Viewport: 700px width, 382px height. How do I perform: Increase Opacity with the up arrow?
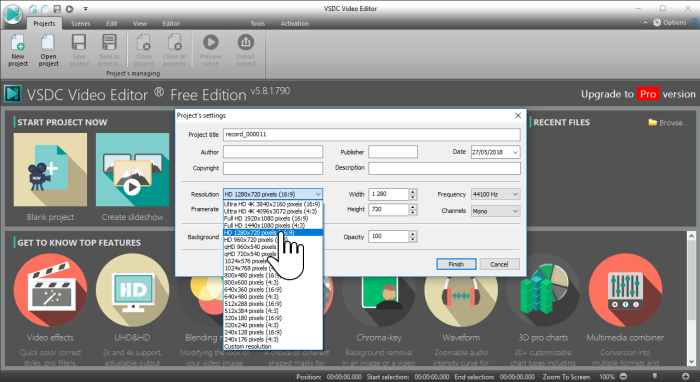413,234
